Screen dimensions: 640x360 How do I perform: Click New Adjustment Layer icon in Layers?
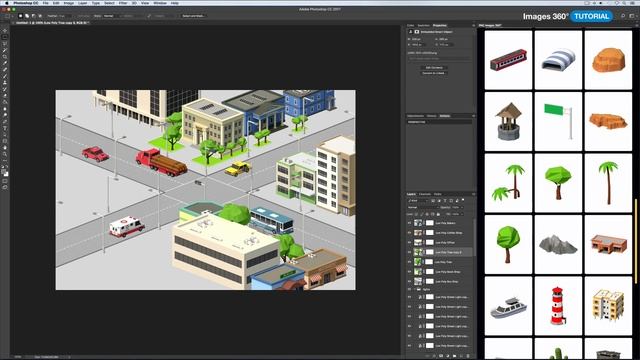pos(448,356)
